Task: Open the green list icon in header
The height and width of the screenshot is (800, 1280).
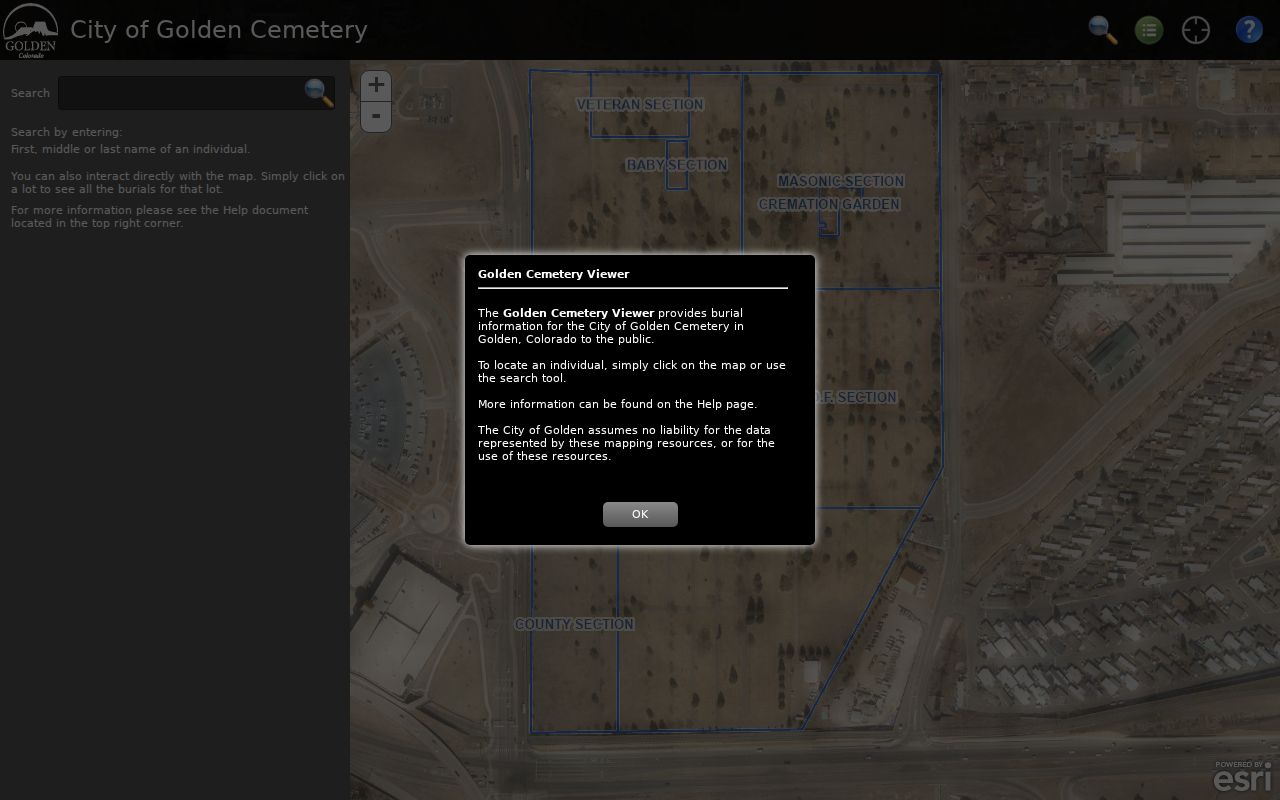Action: coord(1149,30)
